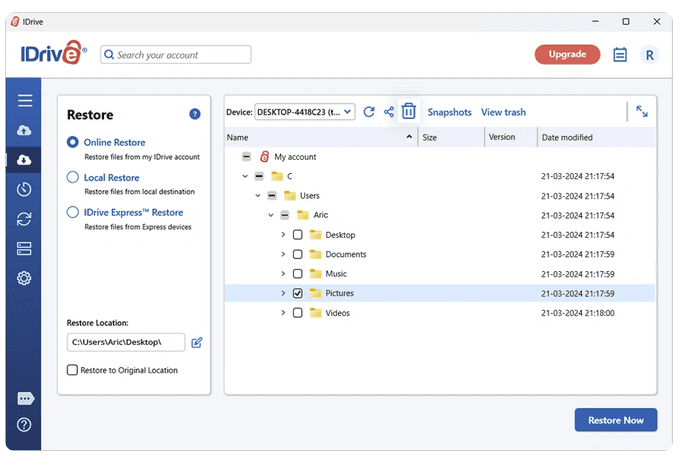
Task: Click the Search your account field
Action: (x=176, y=55)
